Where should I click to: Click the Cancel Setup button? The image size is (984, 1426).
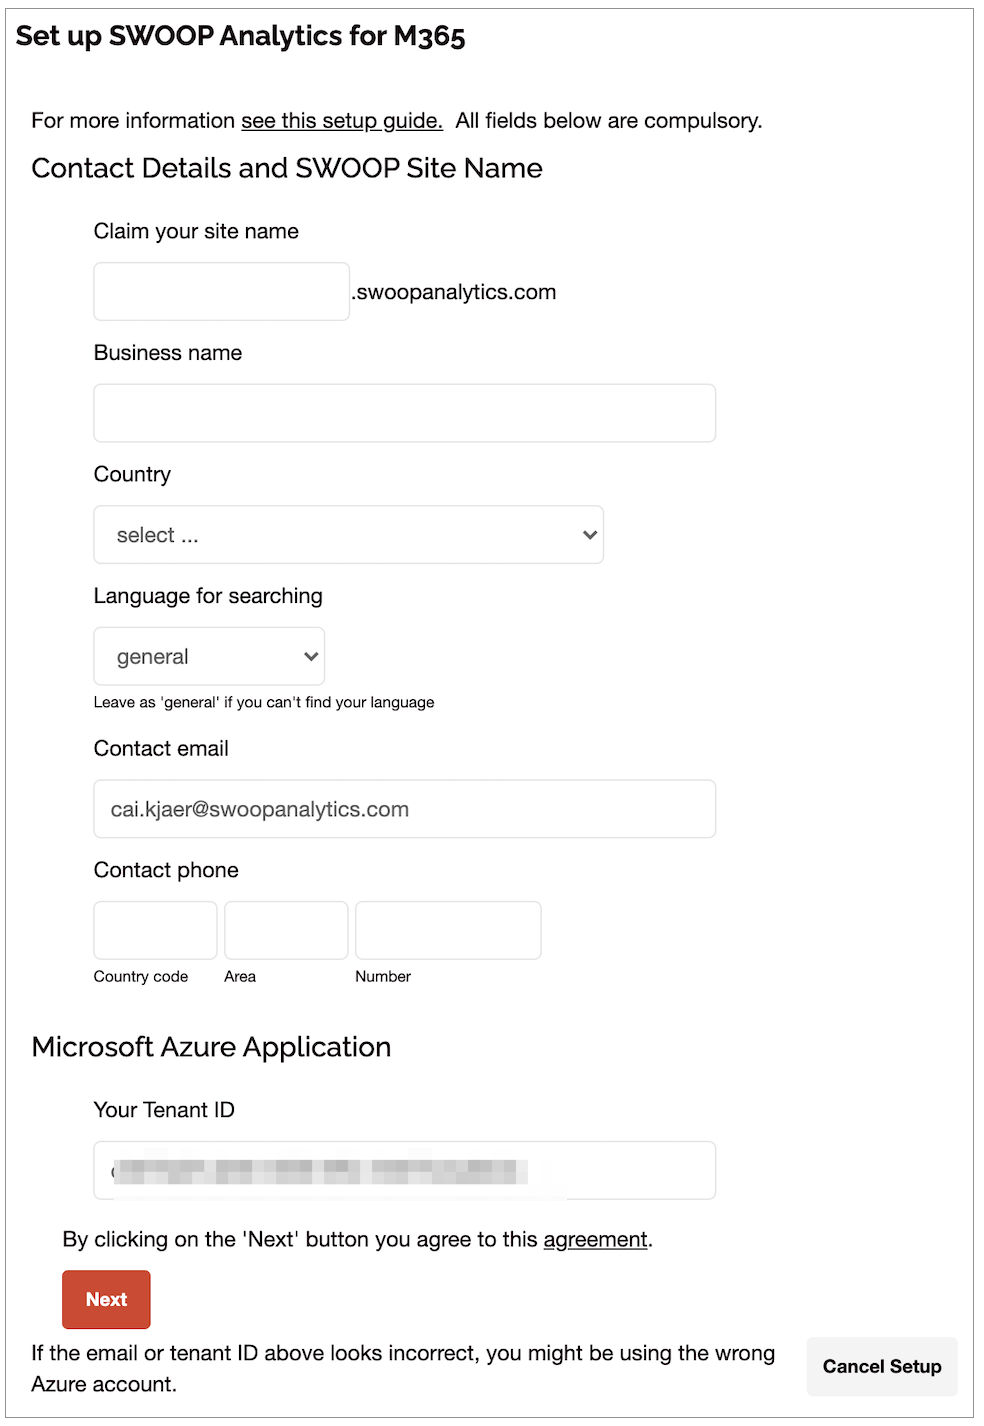point(882,1366)
